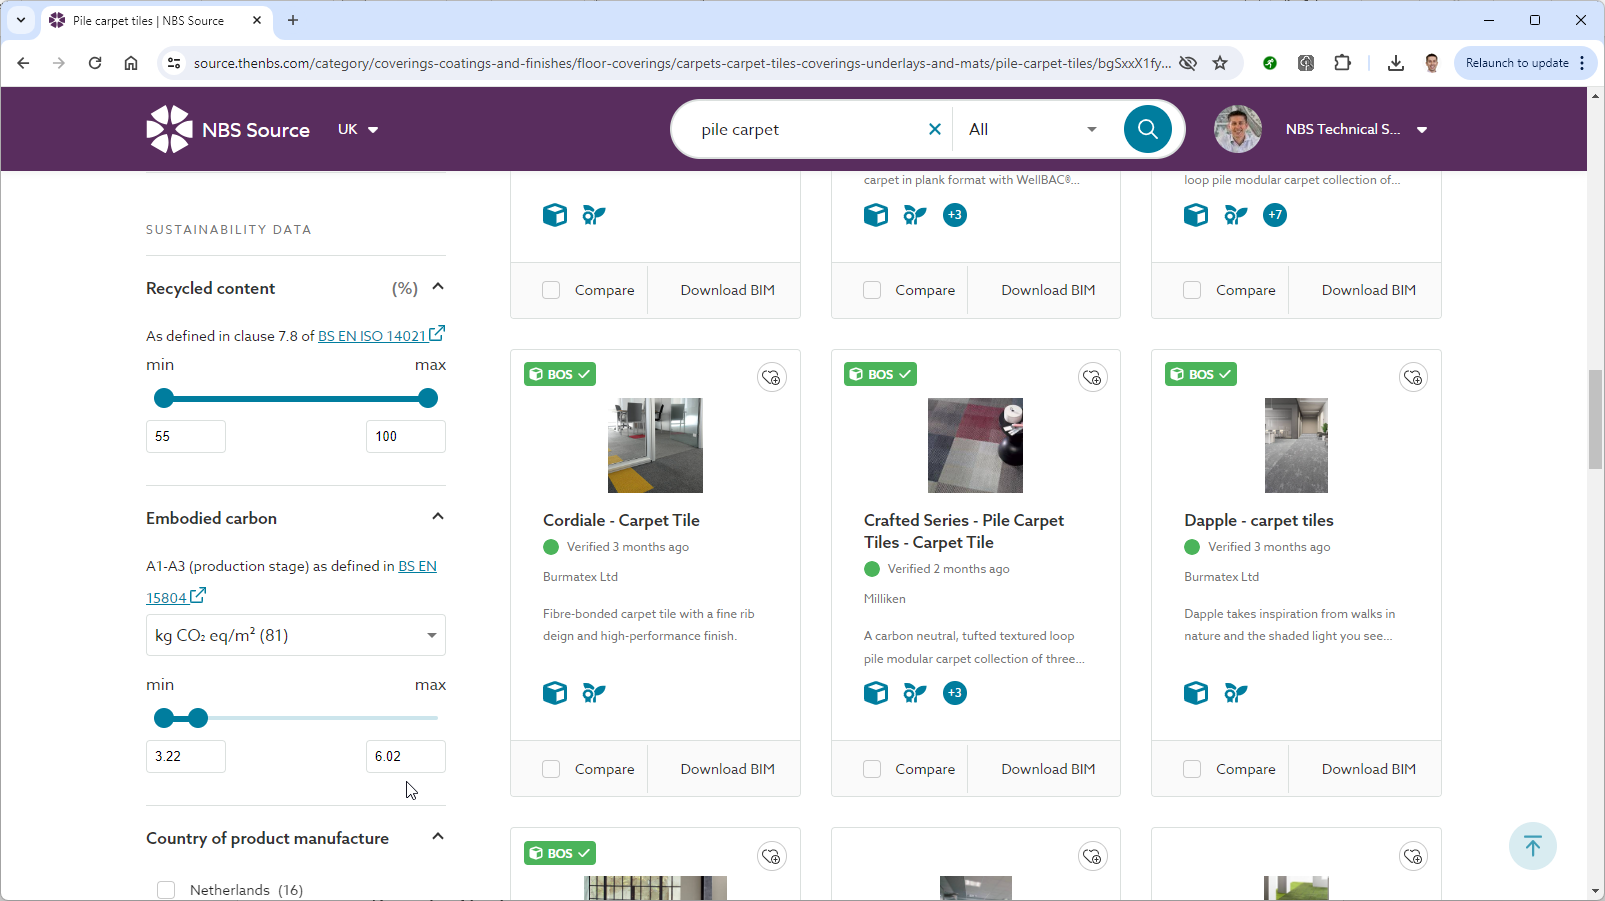Clear the pile carpet search text
Image resolution: width=1605 pixels, height=901 pixels.
pos(934,129)
